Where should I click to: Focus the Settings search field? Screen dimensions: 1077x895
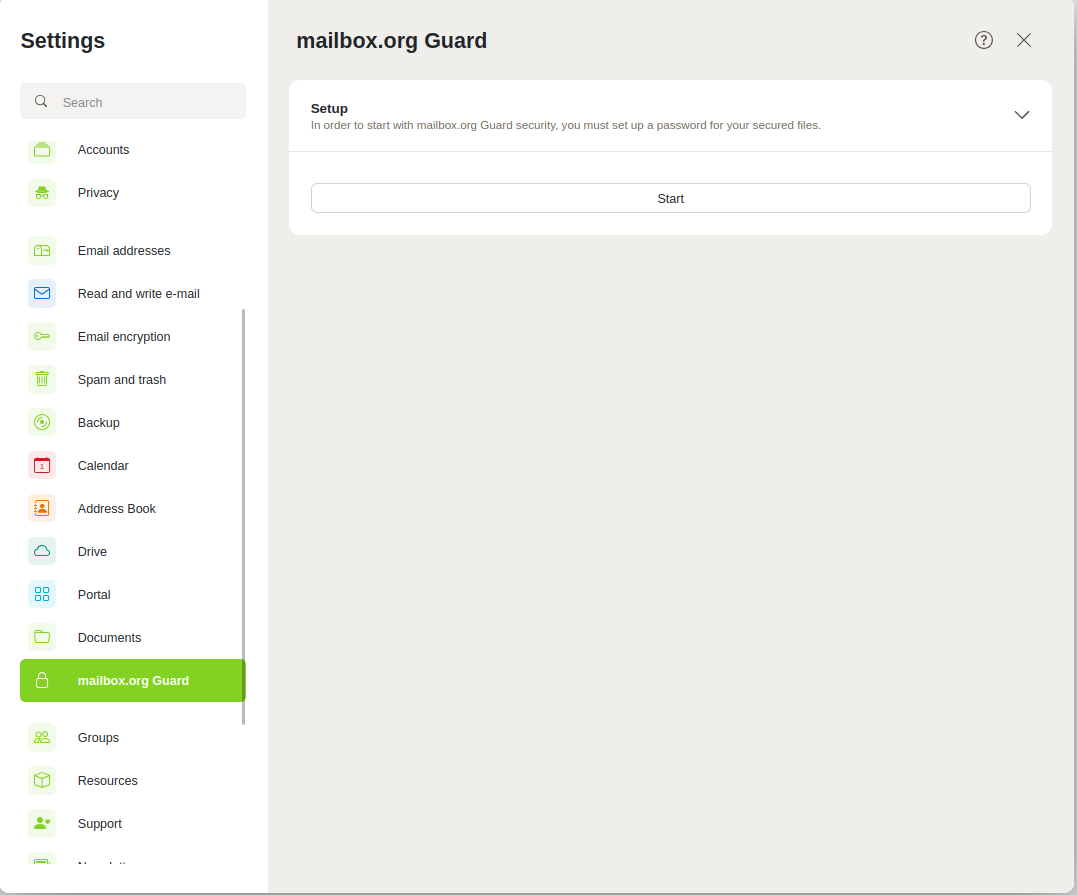pos(133,102)
